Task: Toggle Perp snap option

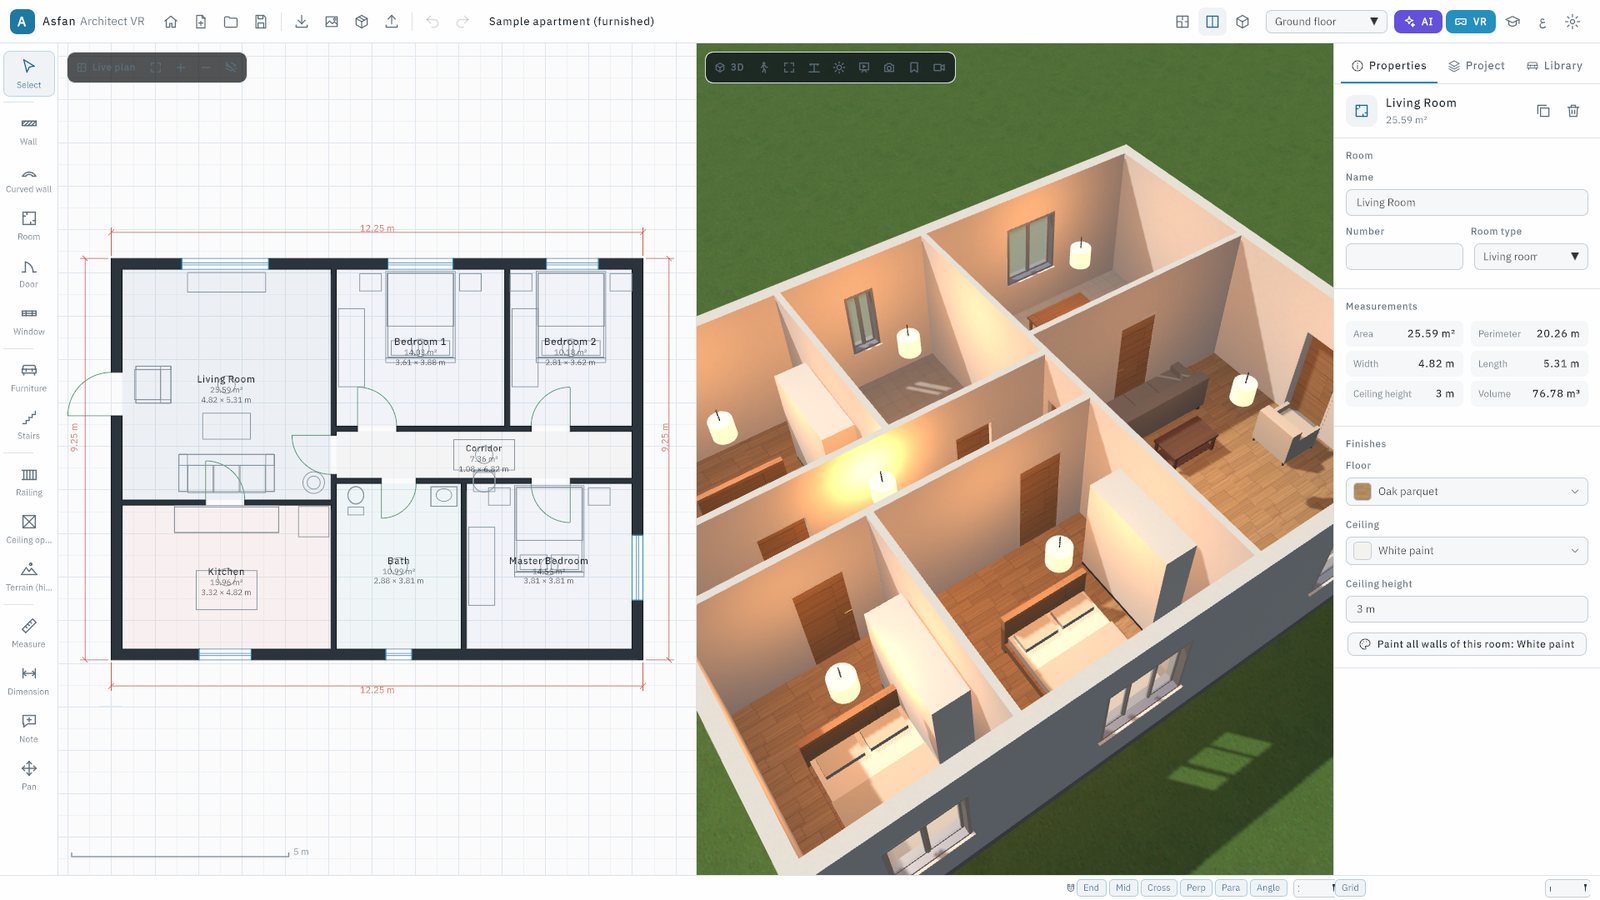Action: pos(1196,888)
